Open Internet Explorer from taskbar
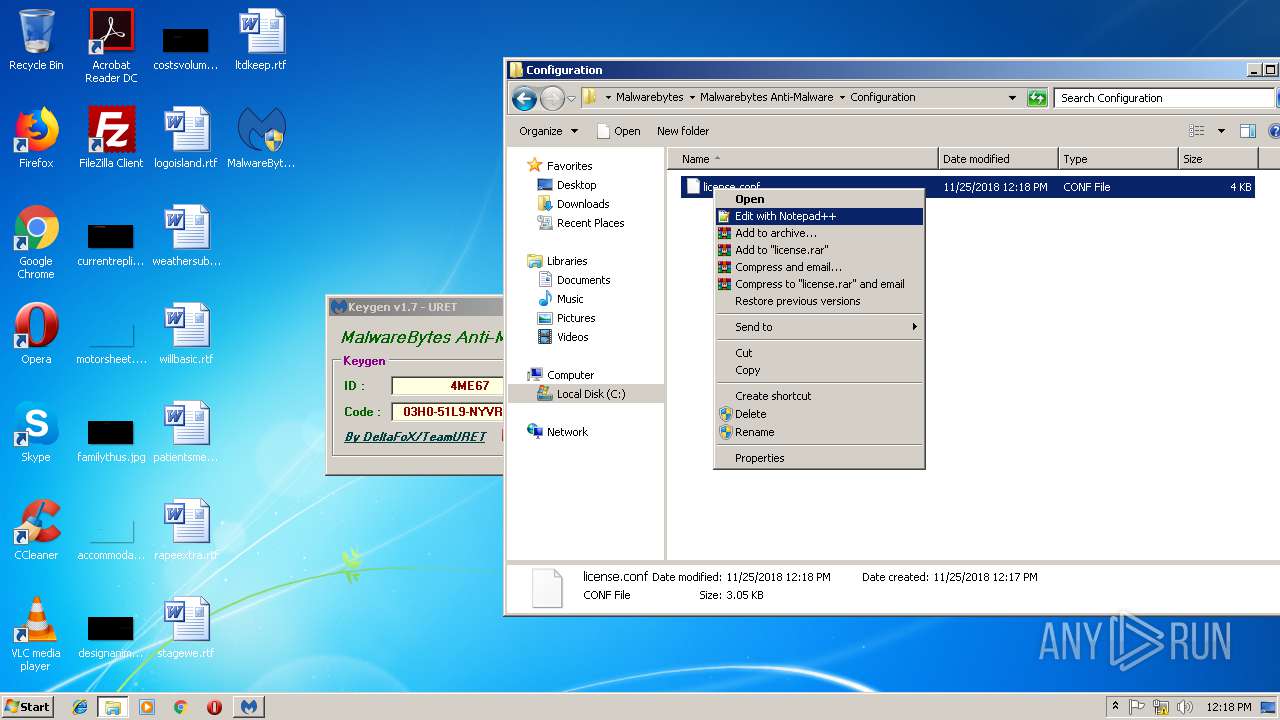 pyautogui.click(x=80, y=707)
